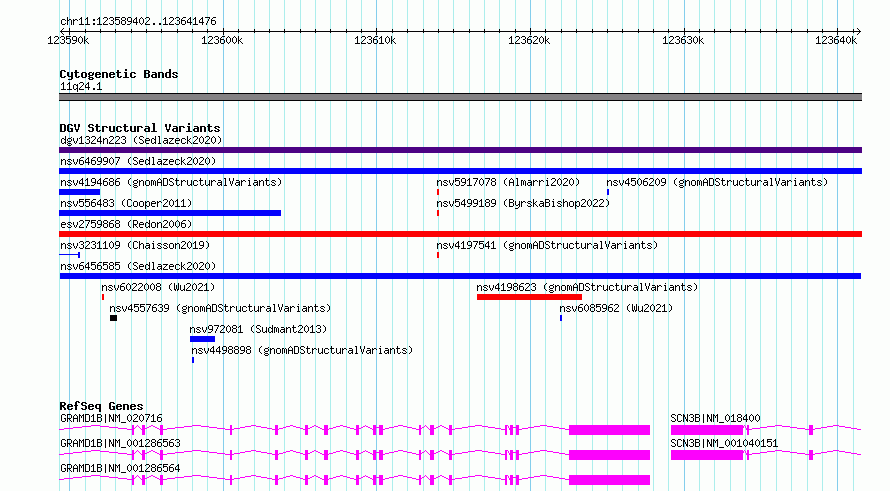Select the purple dgv1324n223 variant bar
Screen dimensions: 890x491
pyautogui.click(x=460, y=150)
